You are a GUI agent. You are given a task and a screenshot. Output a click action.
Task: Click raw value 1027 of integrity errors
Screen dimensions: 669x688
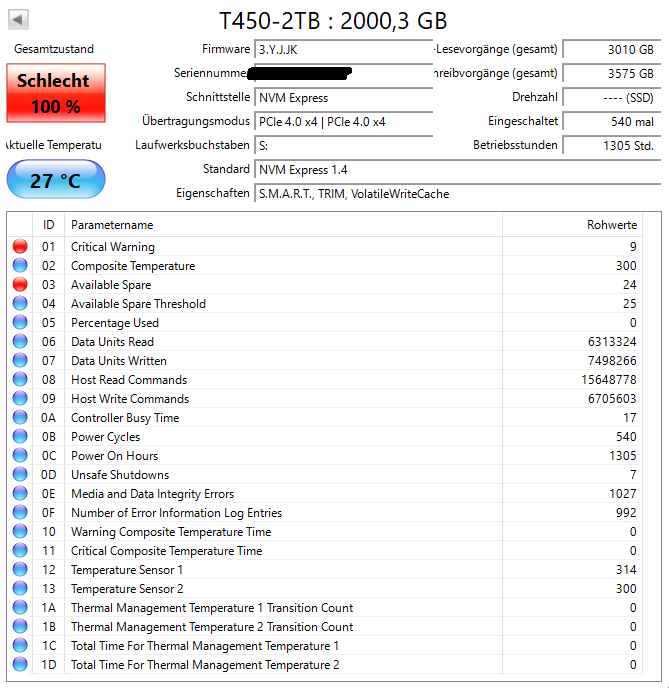(623, 494)
